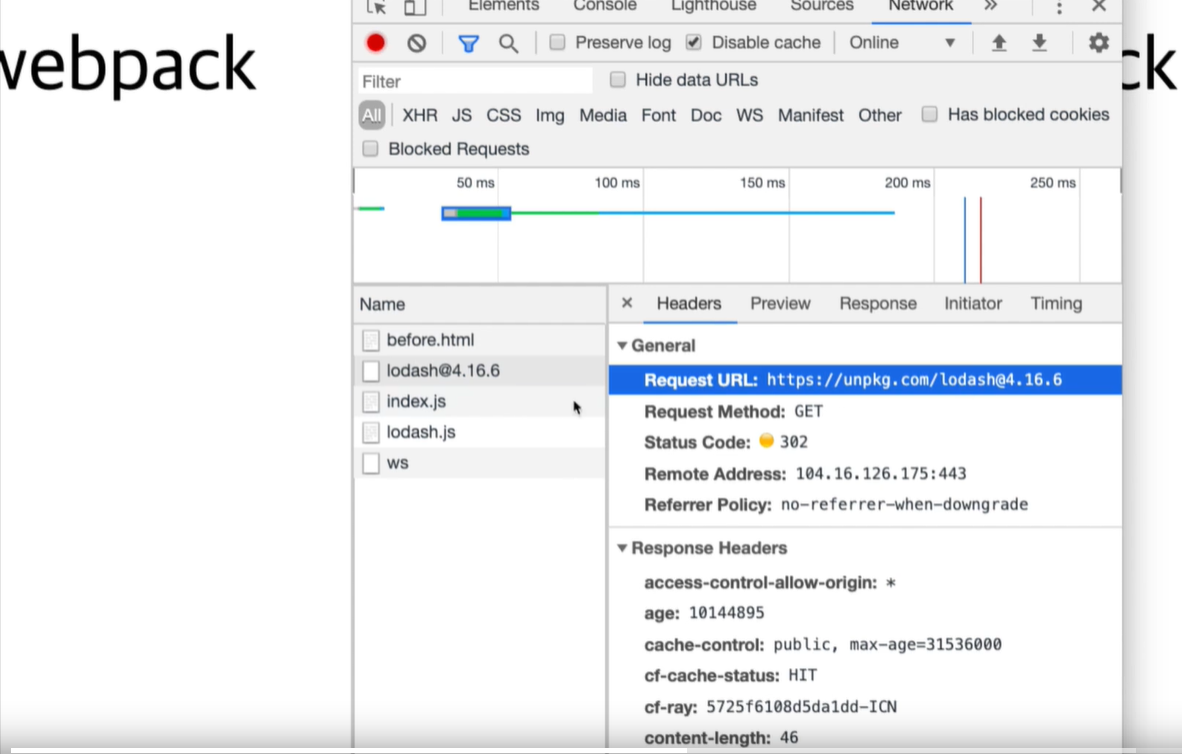Click the export HAR download arrow
1182x754 pixels.
(1039, 43)
